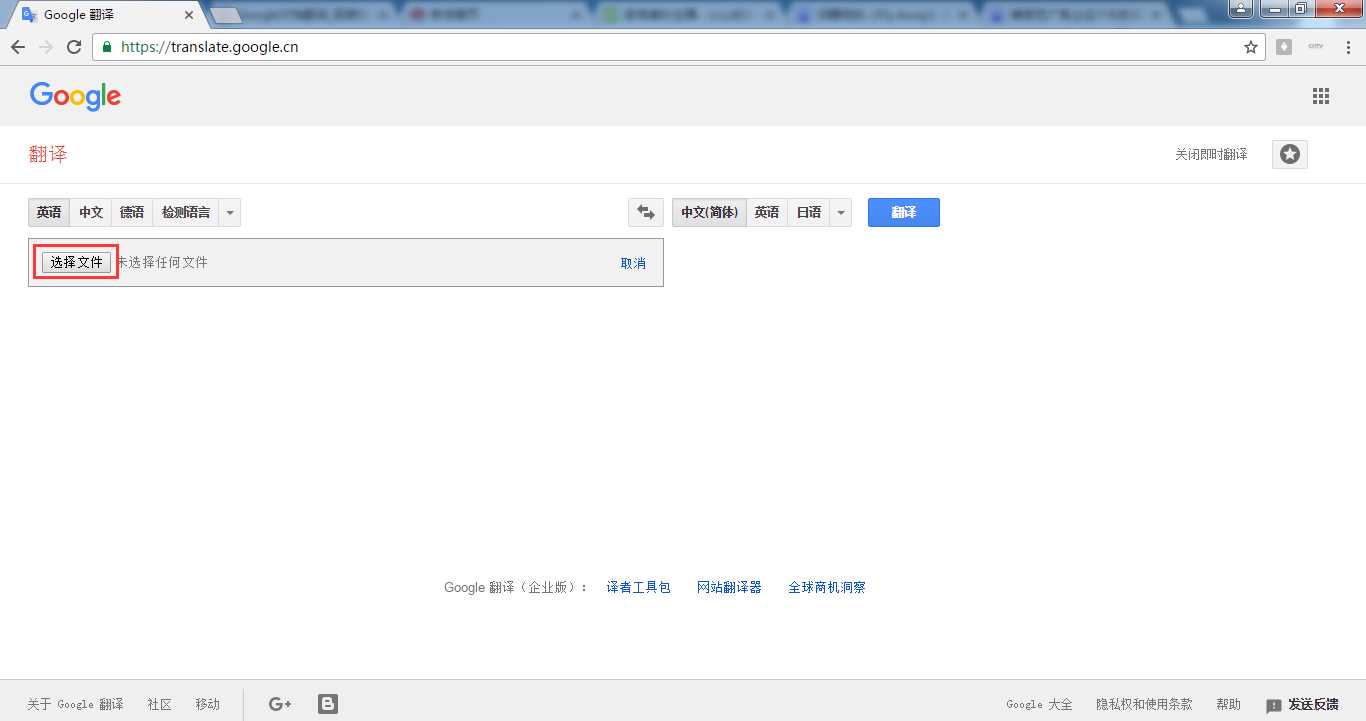
Task: Click 关闭即时翻译 link
Action: 1211,154
